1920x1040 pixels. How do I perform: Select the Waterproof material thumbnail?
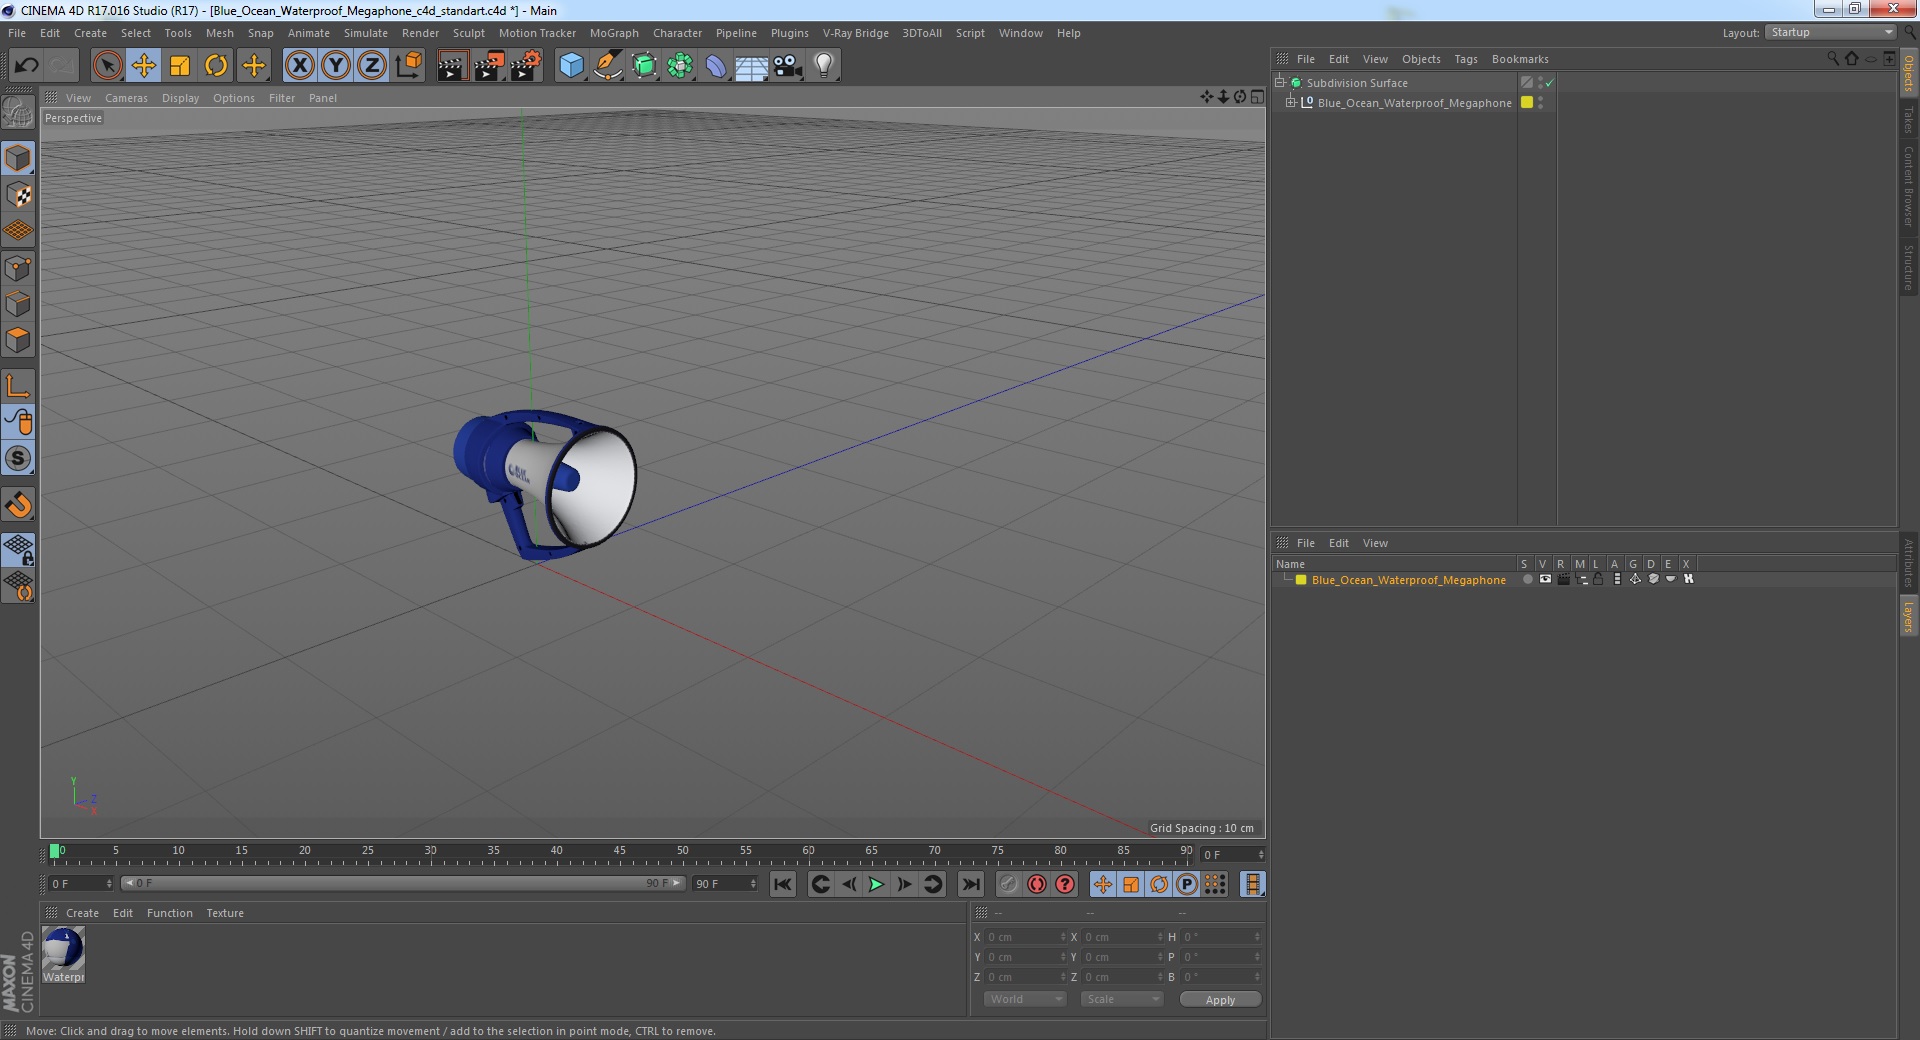[63, 955]
